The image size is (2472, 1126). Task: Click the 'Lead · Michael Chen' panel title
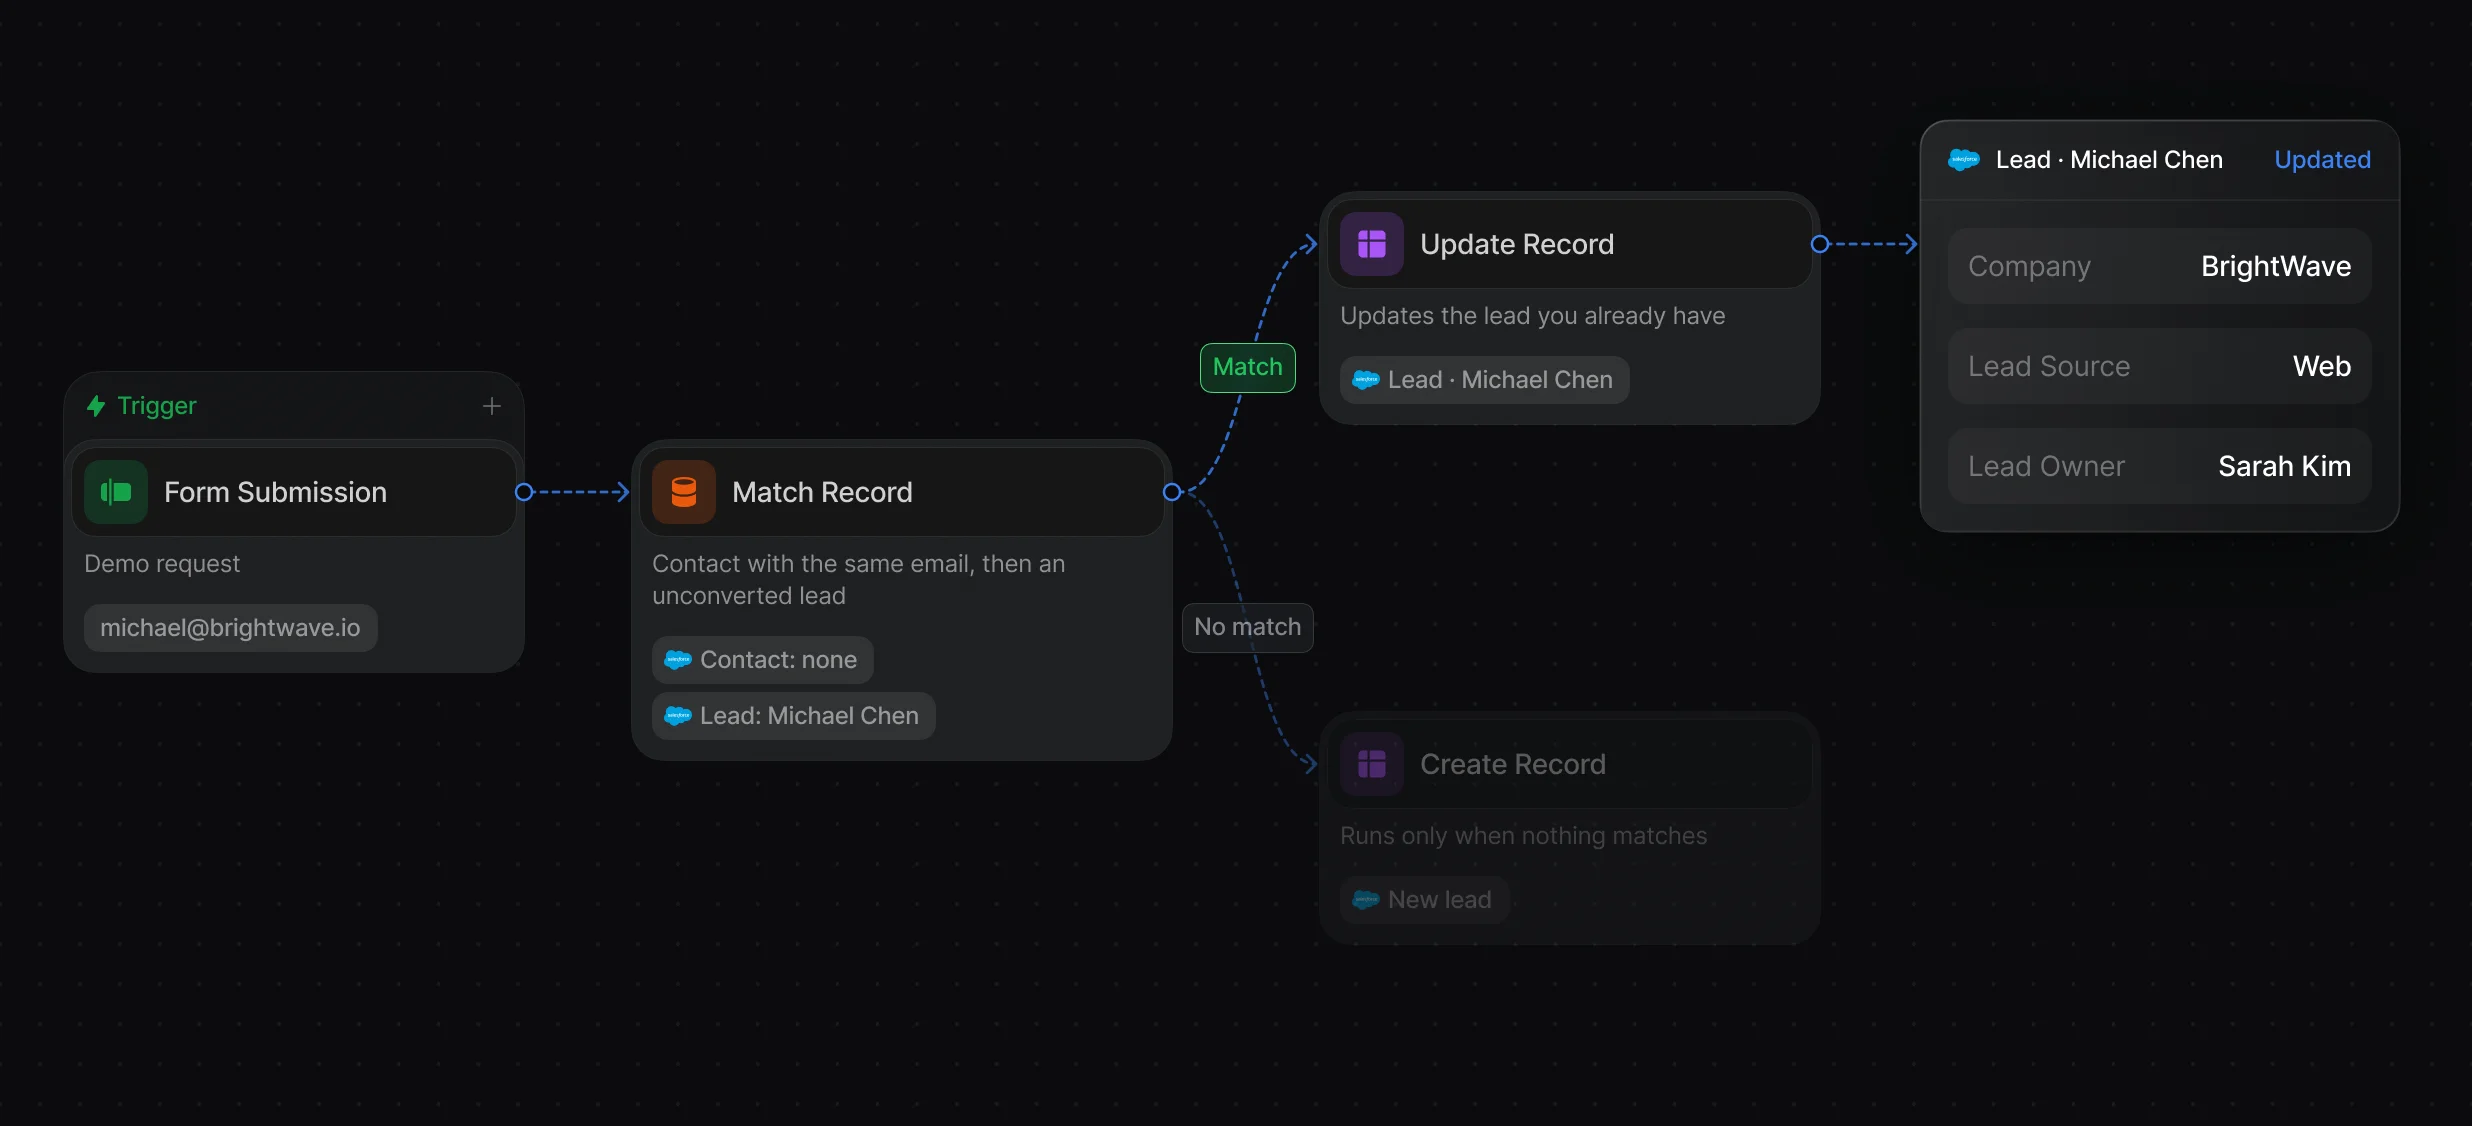click(x=2109, y=160)
